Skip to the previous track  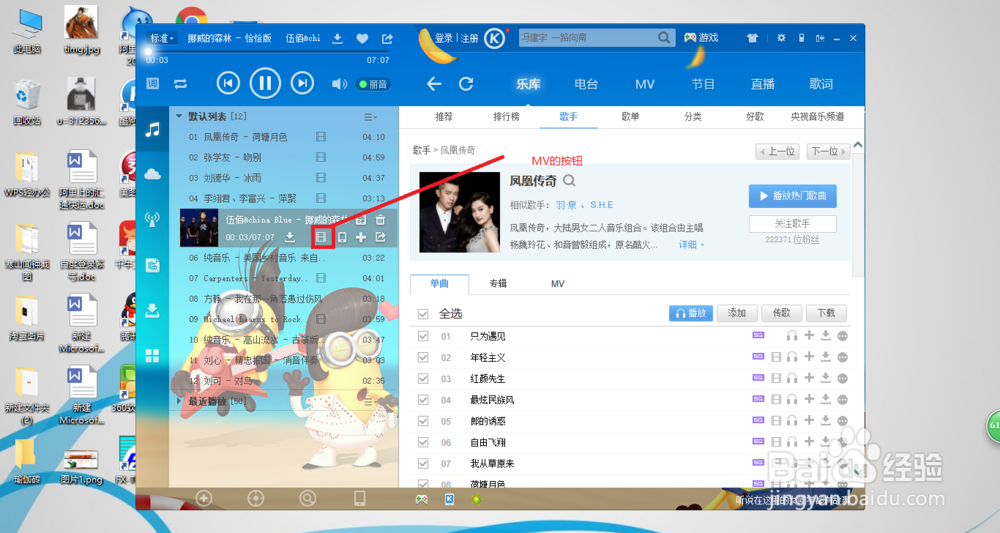tap(228, 84)
